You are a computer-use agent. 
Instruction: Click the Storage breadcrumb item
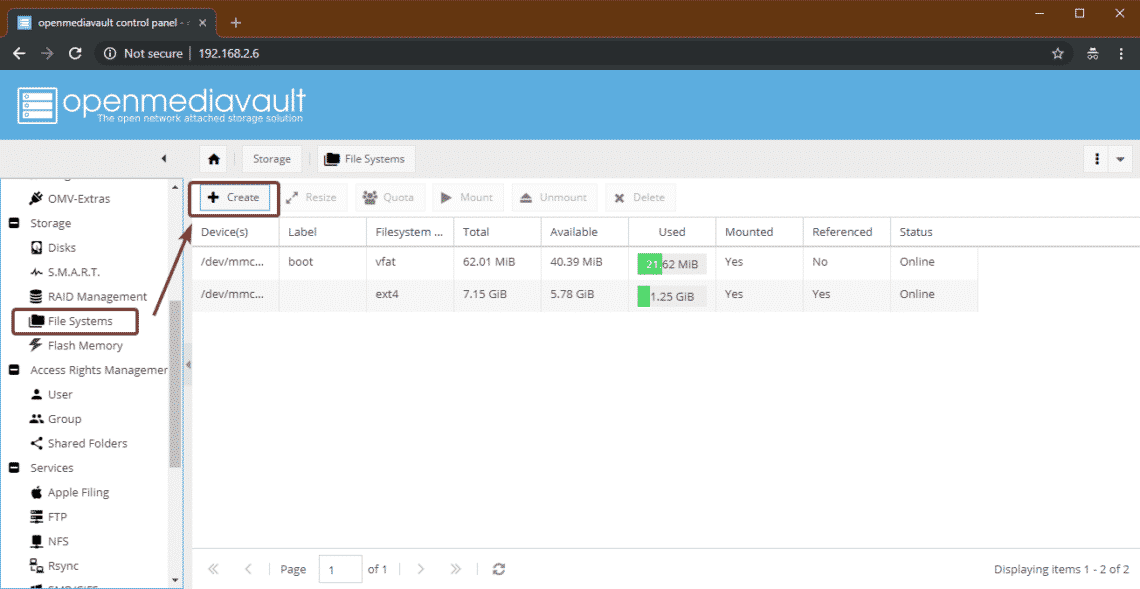pos(272,159)
